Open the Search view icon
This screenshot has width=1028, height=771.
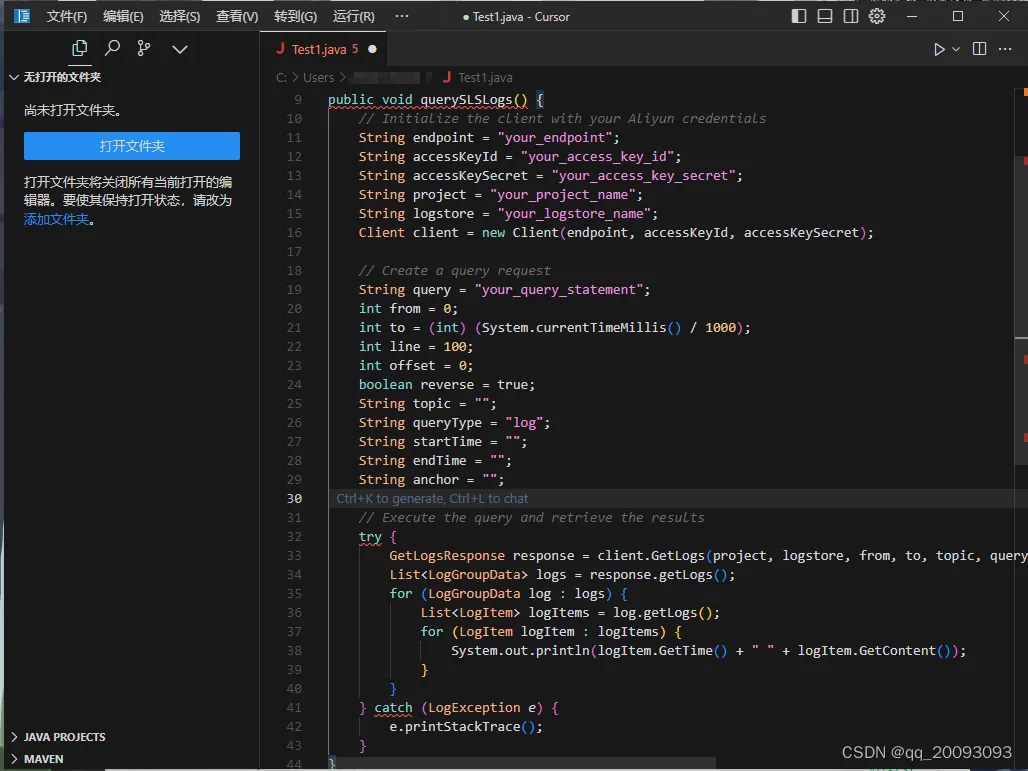point(112,48)
